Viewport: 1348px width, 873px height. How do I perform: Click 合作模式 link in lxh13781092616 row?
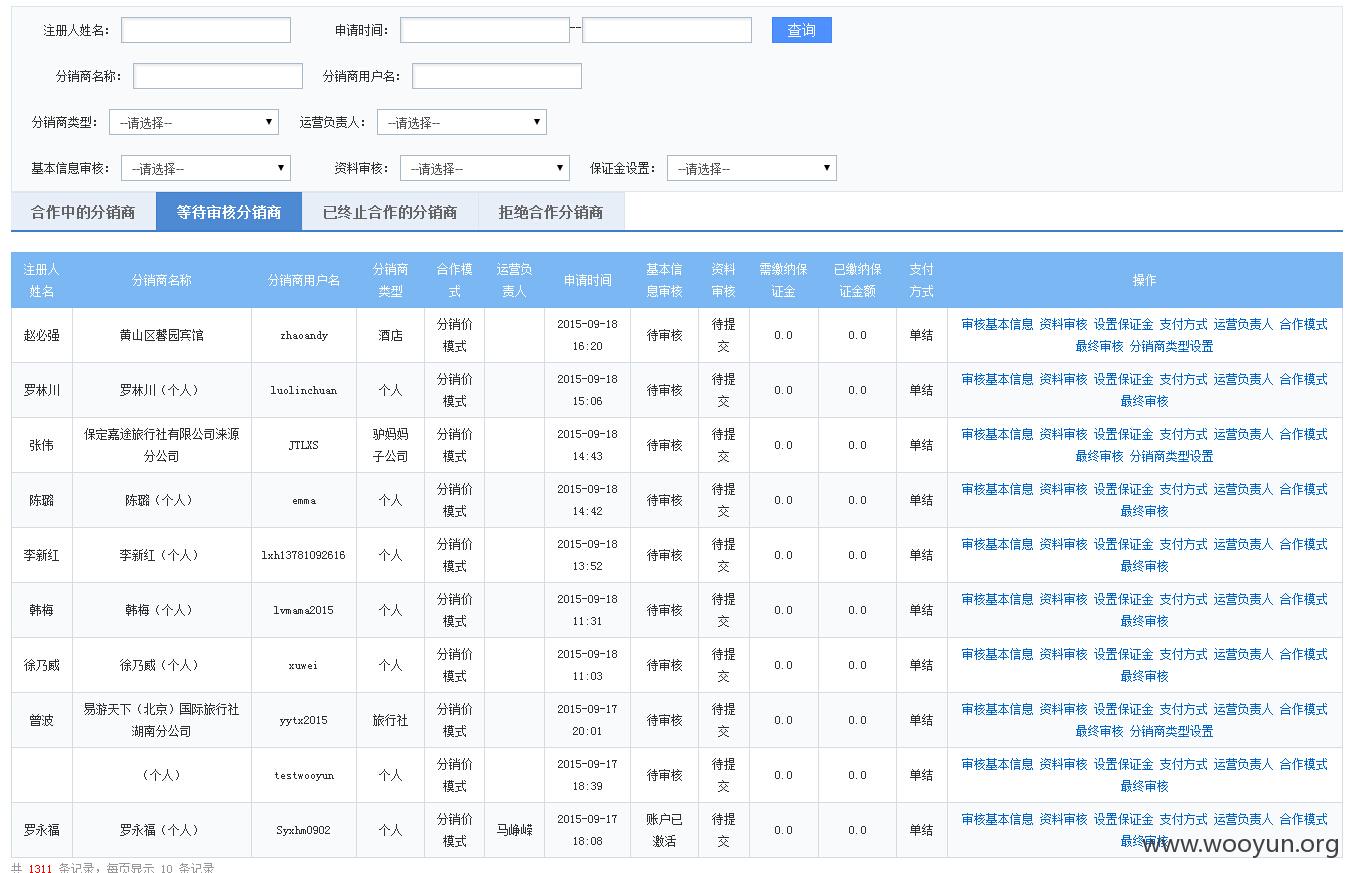coord(1303,544)
